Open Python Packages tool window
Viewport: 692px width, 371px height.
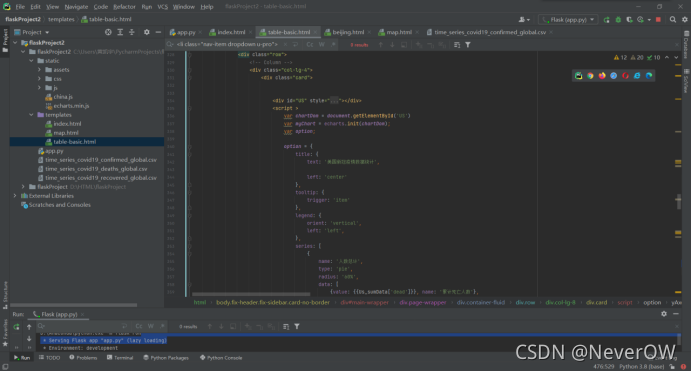coord(166,358)
